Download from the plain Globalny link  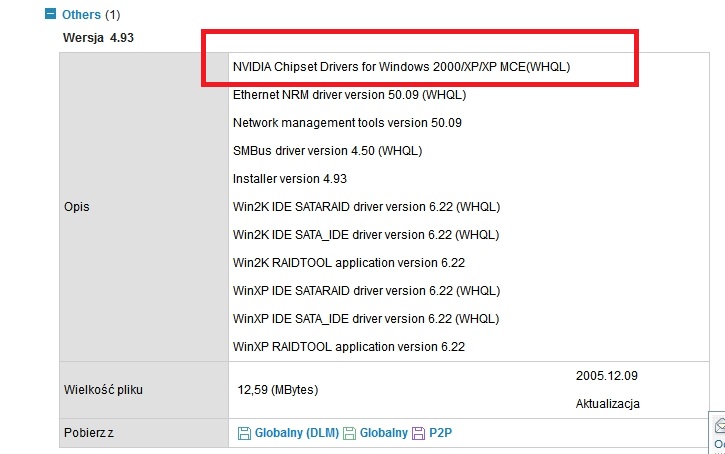(x=384, y=433)
